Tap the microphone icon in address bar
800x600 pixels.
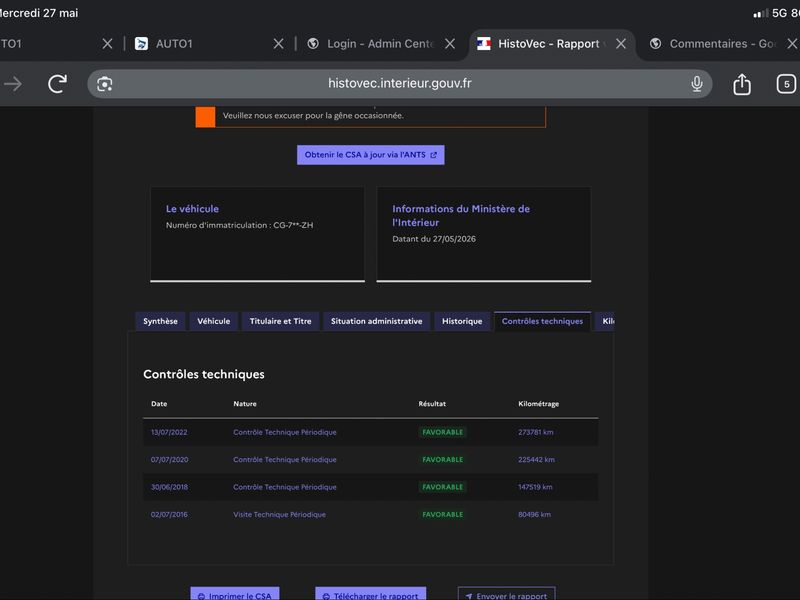[x=696, y=84]
